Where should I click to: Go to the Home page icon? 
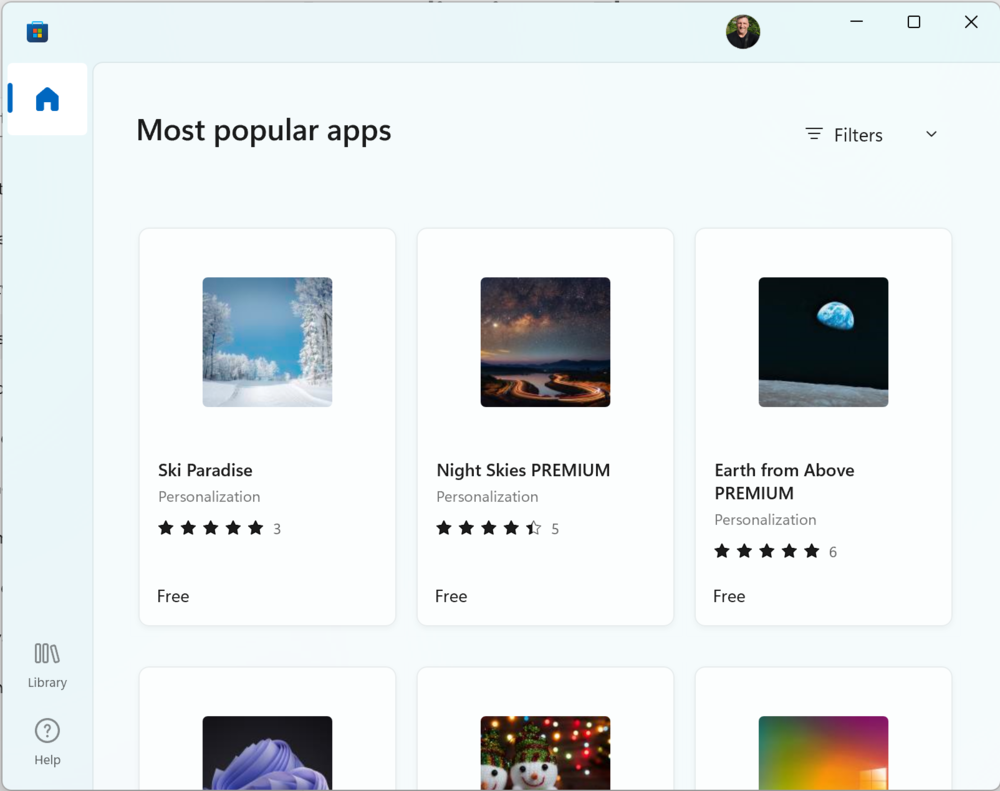pyautogui.click(x=47, y=99)
